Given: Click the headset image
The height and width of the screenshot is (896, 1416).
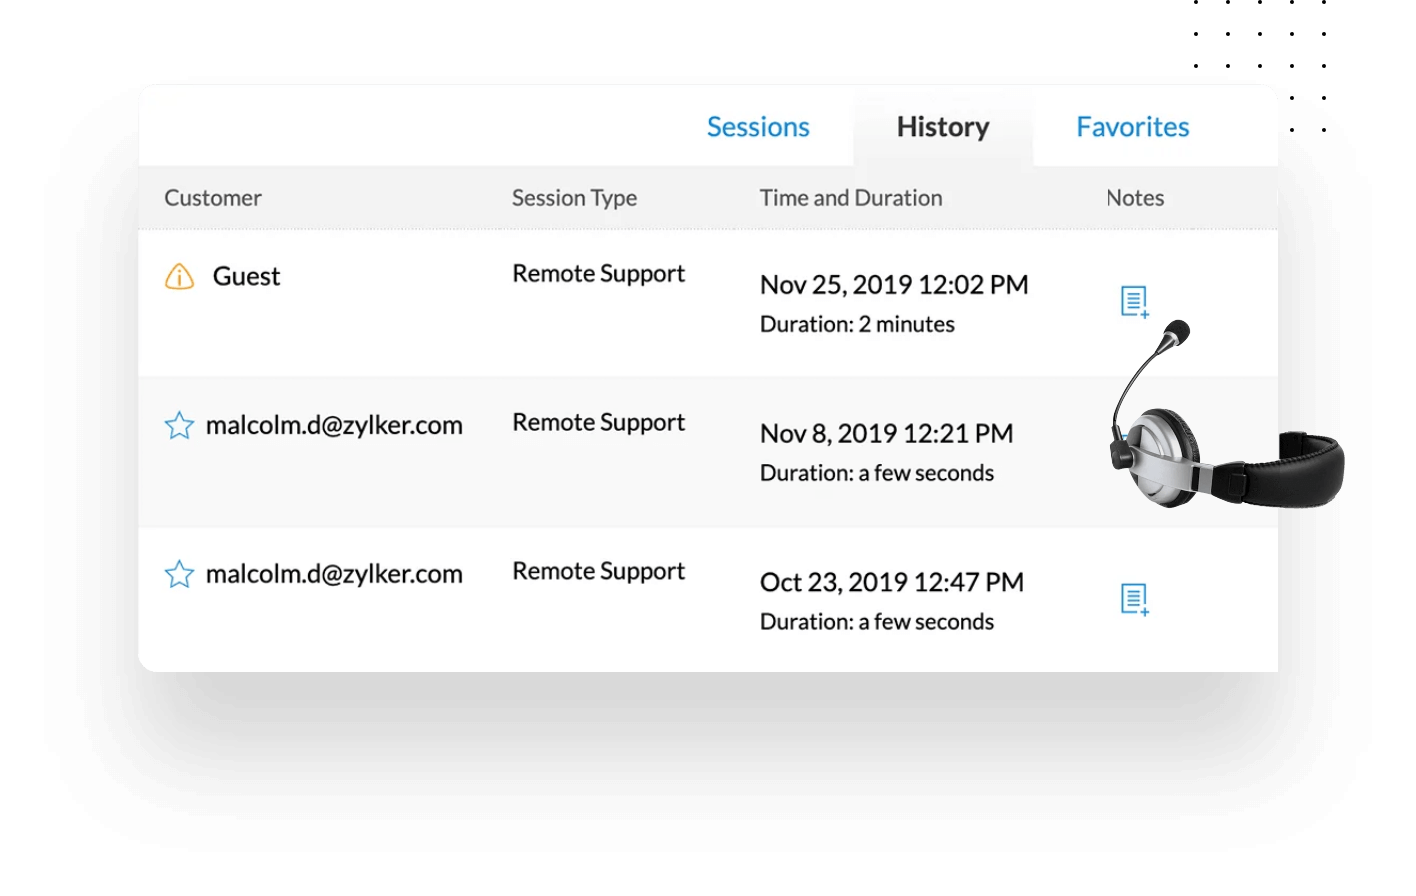Looking at the screenshot, I should pyautogui.click(x=1227, y=415).
